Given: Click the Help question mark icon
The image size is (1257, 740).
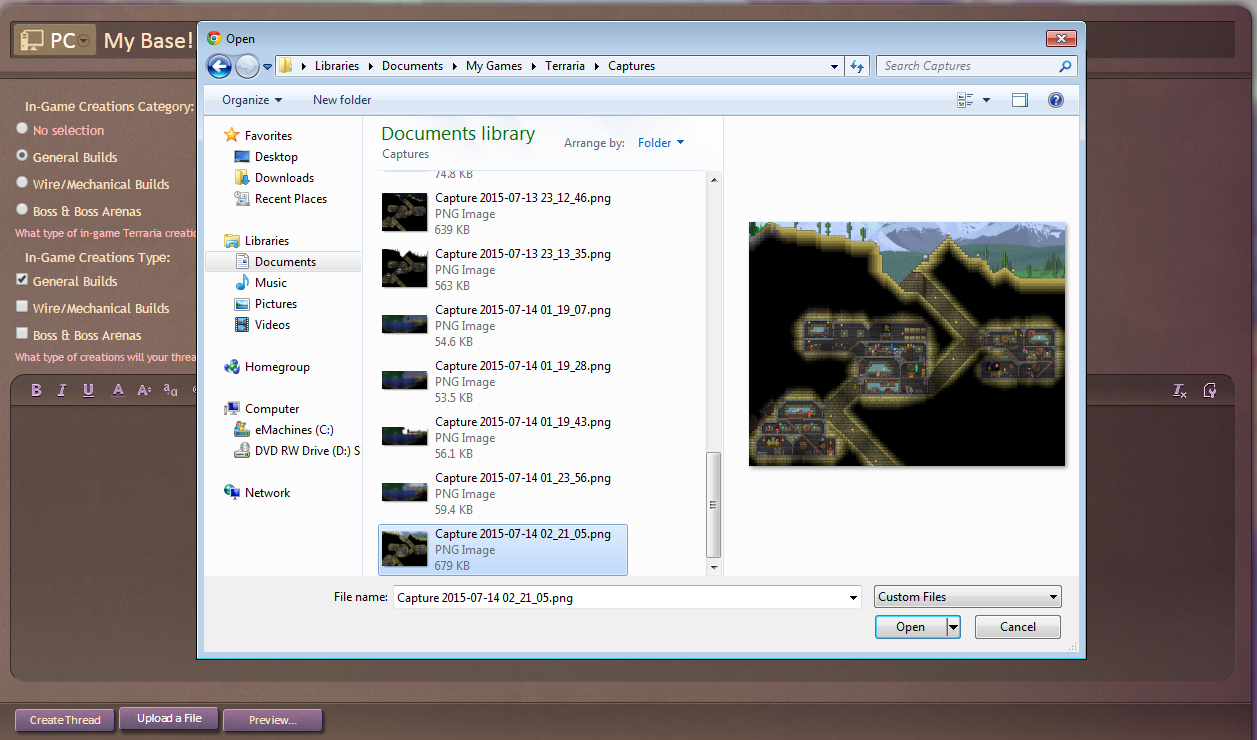Looking at the screenshot, I should [1055, 100].
